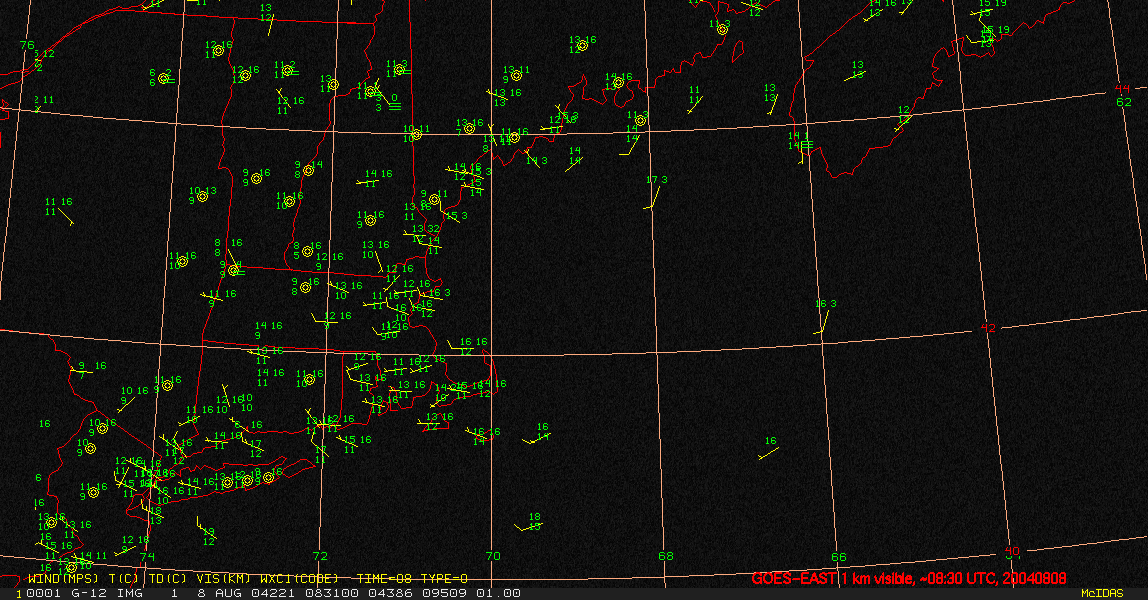Click the TIME=08 legend text
This screenshot has height=600, width=1148.
point(385,579)
